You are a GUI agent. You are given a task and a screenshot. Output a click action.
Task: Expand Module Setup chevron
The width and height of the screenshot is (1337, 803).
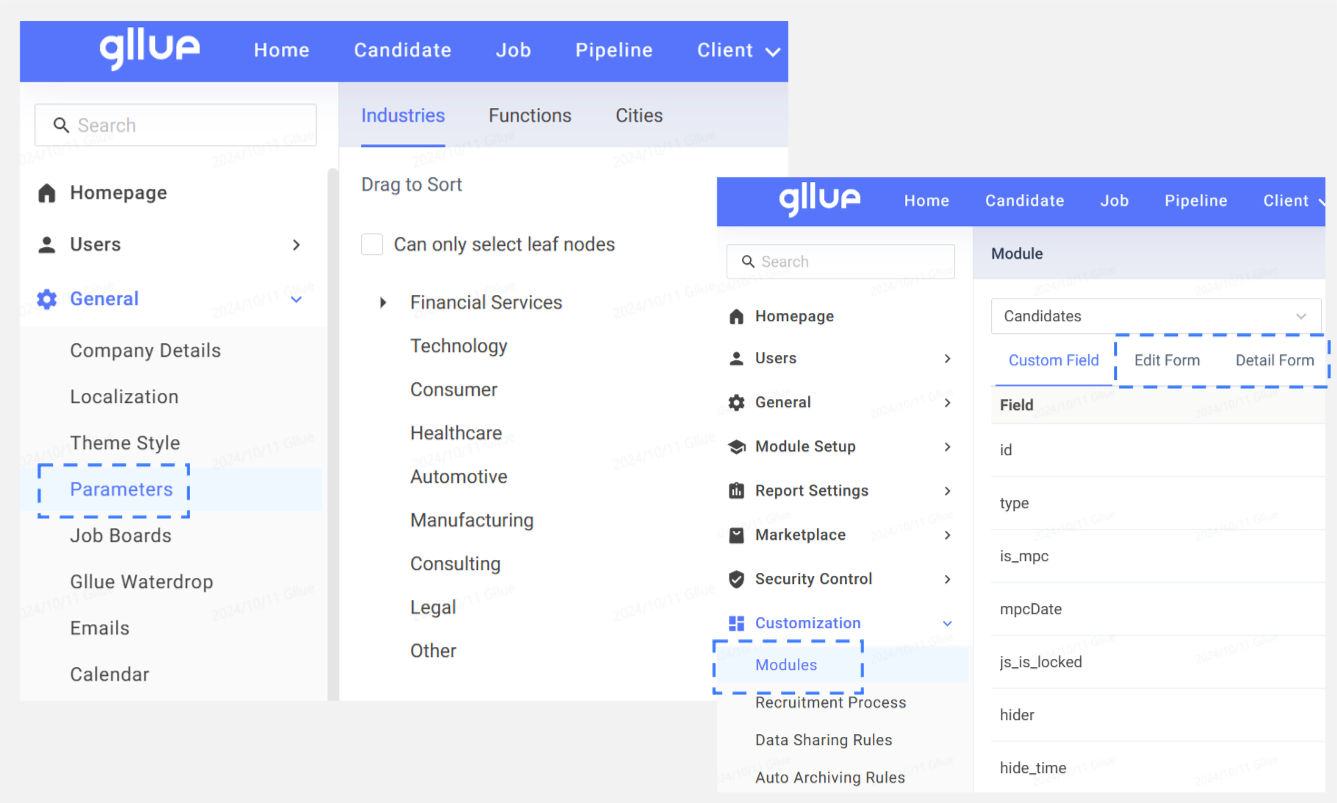click(947, 447)
